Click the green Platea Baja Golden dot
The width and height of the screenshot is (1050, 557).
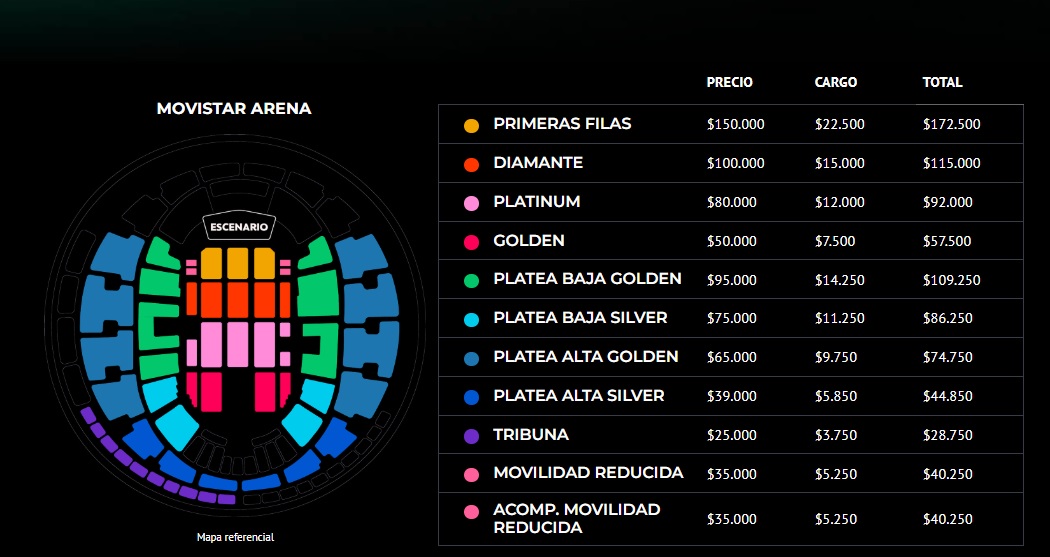tap(472, 281)
